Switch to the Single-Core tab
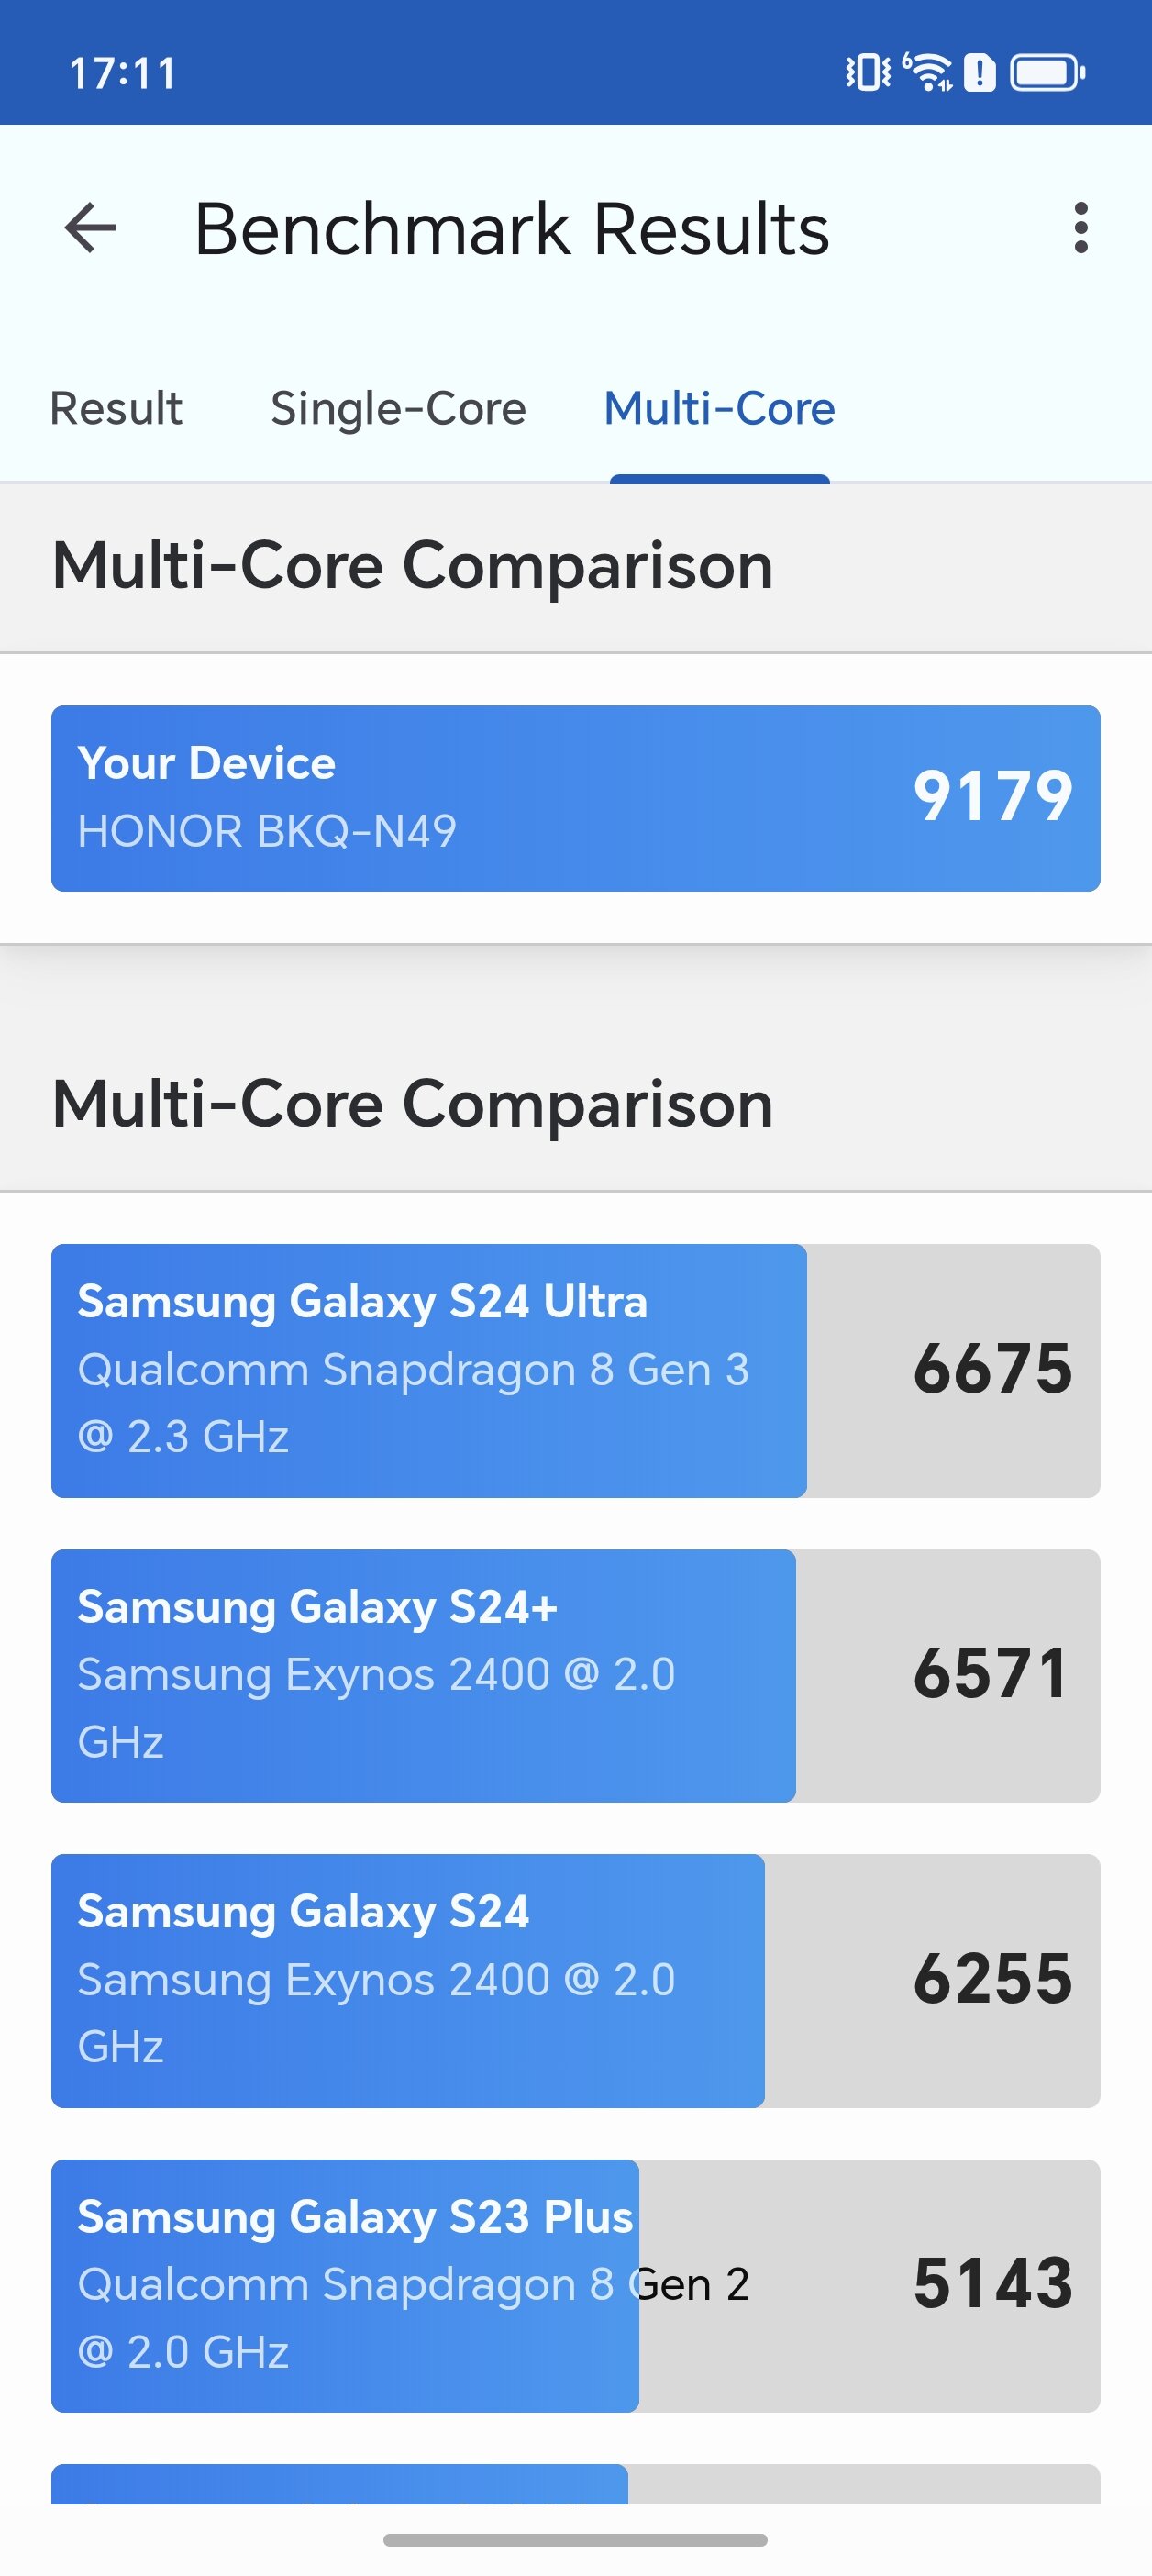The height and width of the screenshot is (2576, 1152). click(x=398, y=408)
